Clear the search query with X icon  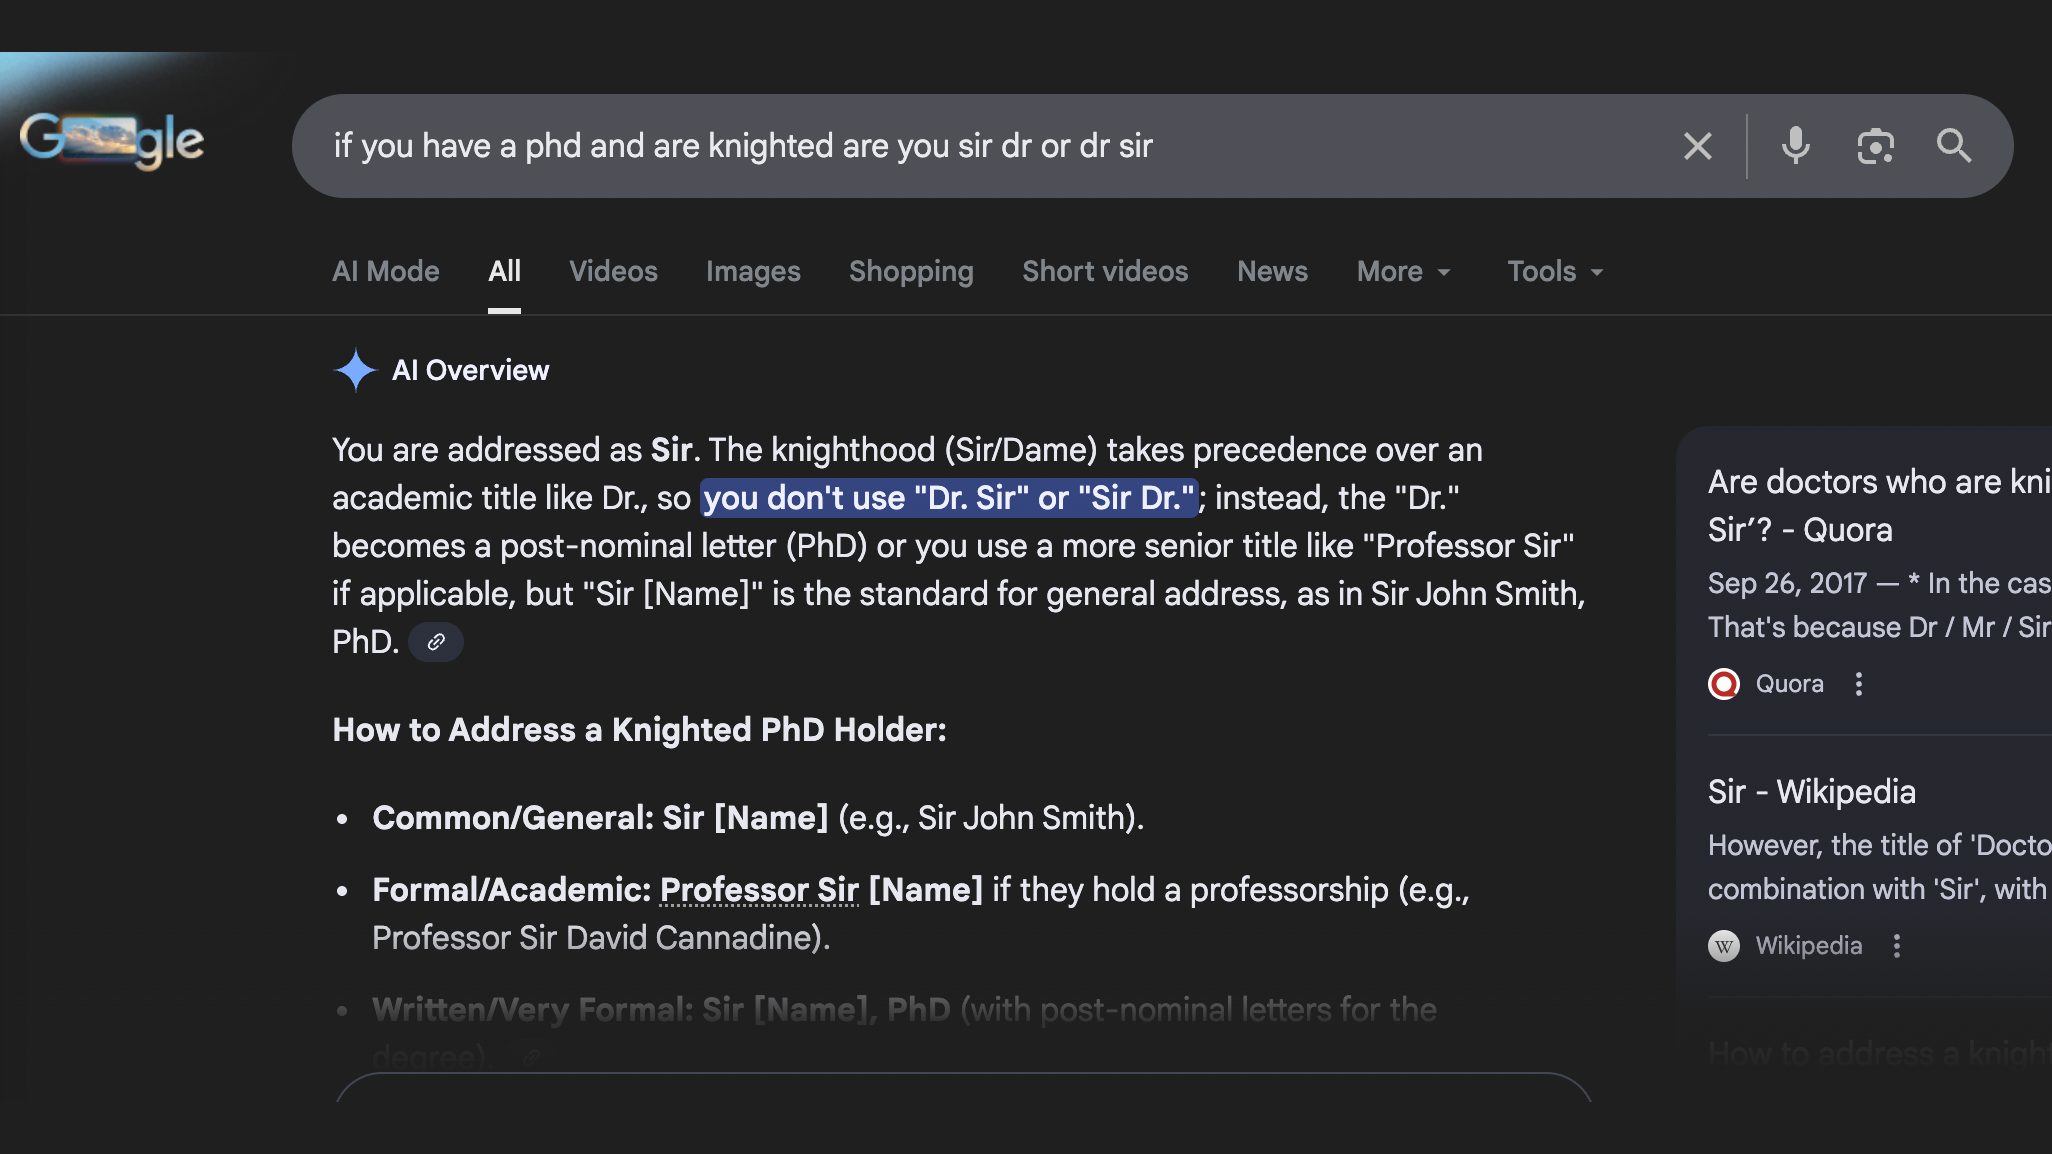coord(1697,146)
